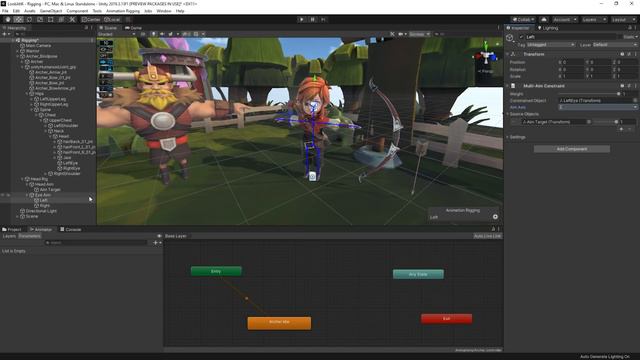The height and width of the screenshot is (360, 640).
Task: Open the Account dropdown
Action: [x=564, y=19]
